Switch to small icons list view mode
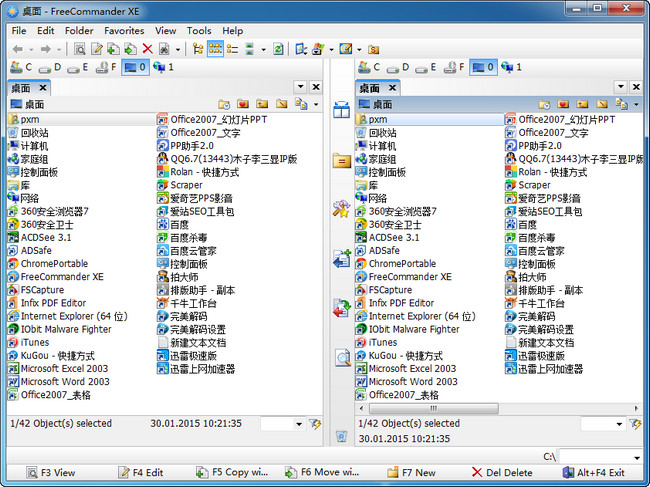 pyautogui.click(x=215, y=49)
